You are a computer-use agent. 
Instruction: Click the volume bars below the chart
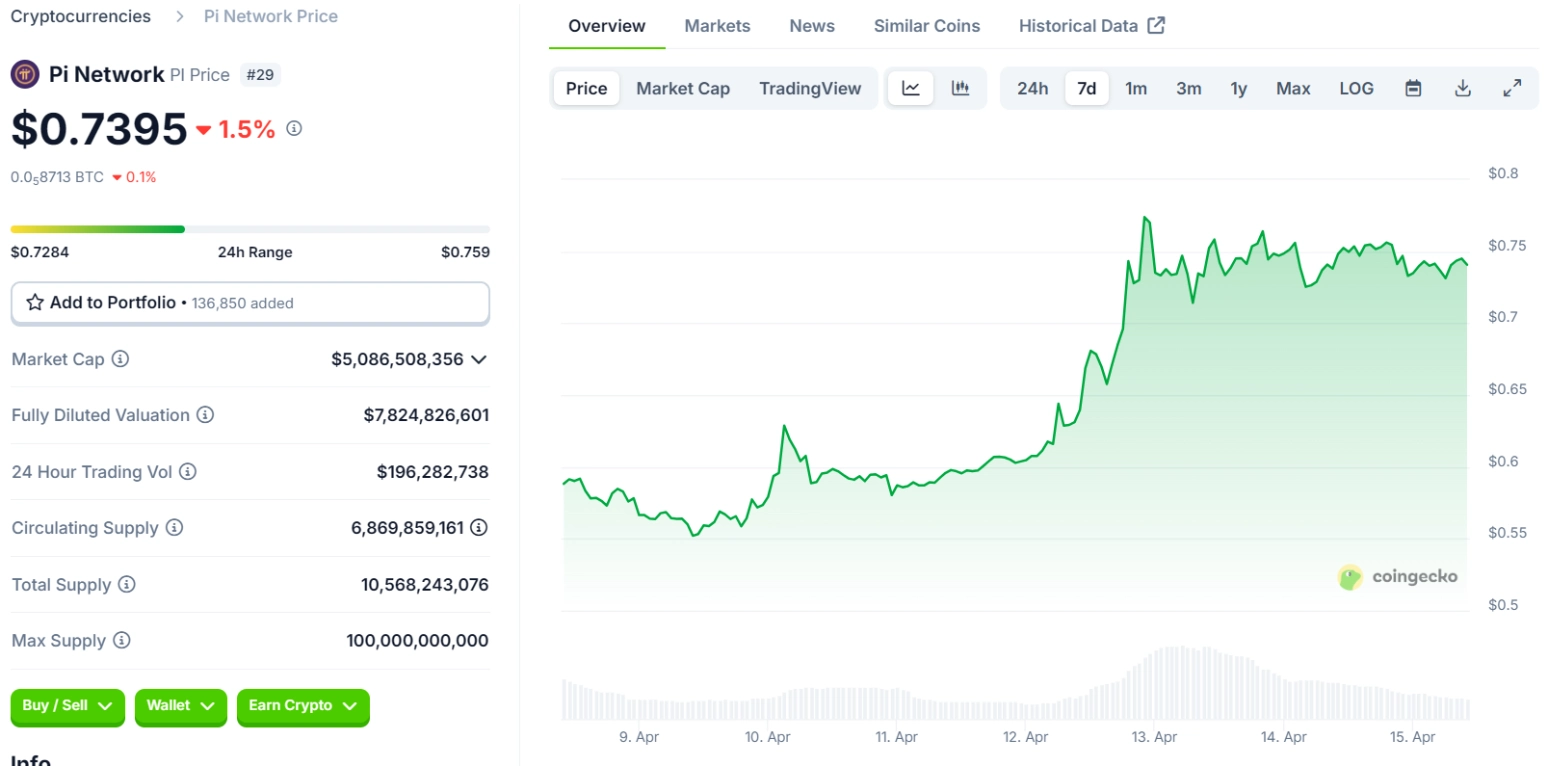tap(1015, 685)
